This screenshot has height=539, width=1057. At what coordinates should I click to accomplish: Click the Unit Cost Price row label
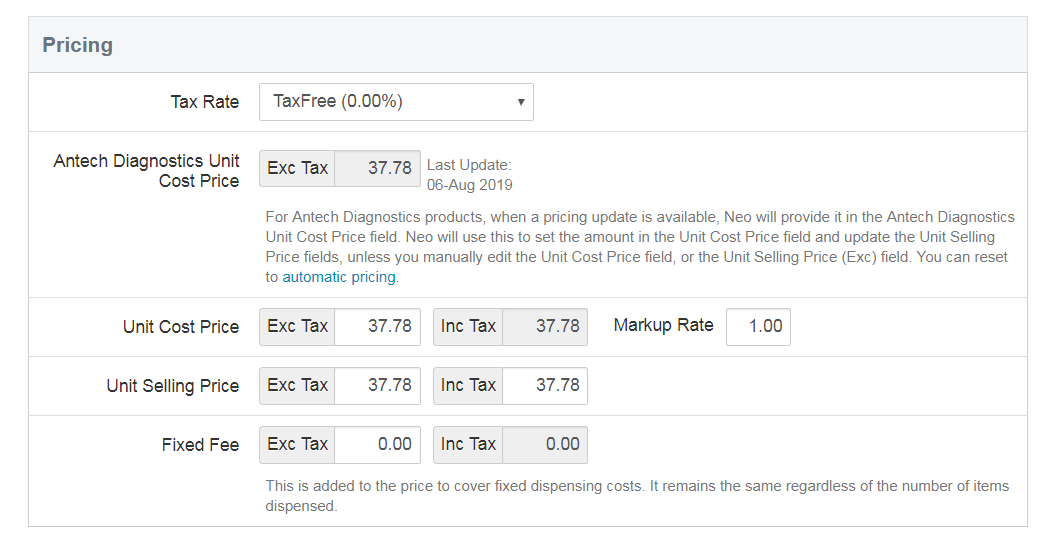click(181, 327)
